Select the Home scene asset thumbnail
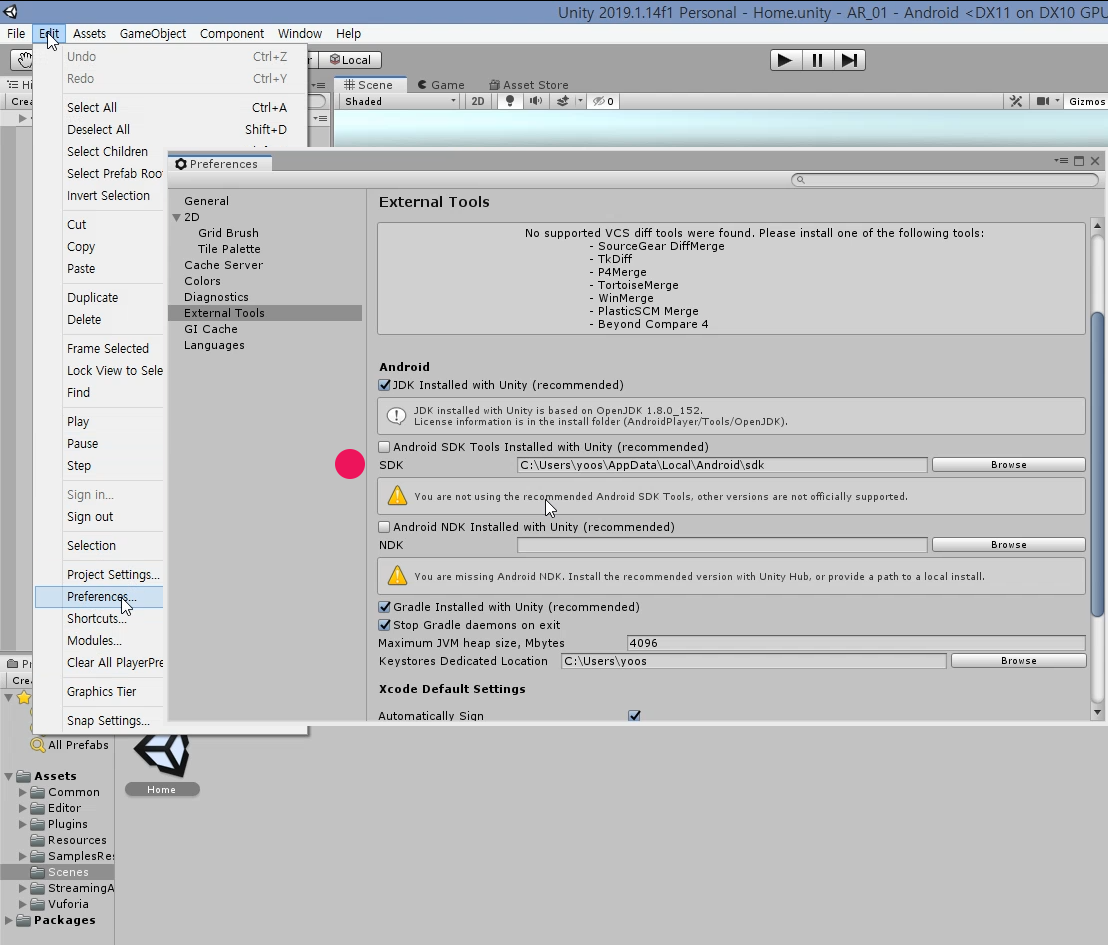1108x945 pixels. coord(162,756)
